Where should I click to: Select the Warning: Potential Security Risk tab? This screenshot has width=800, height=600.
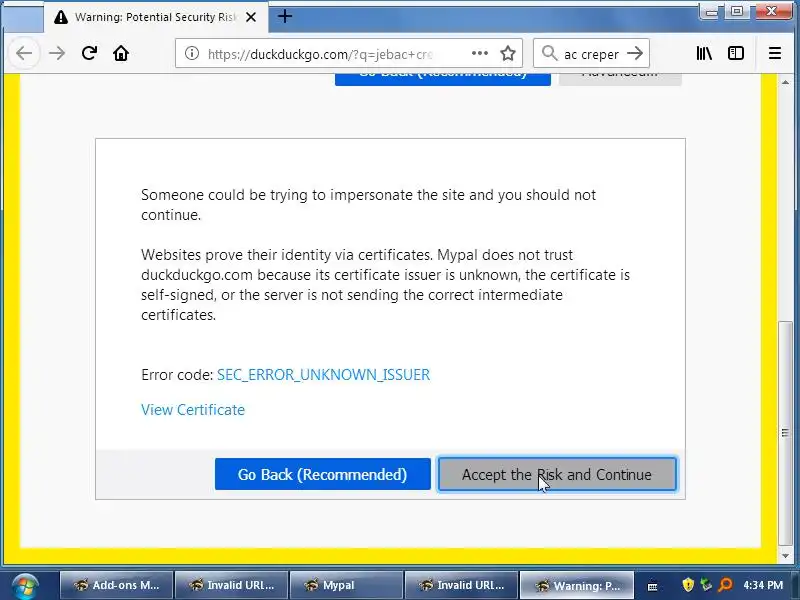point(156,17)
